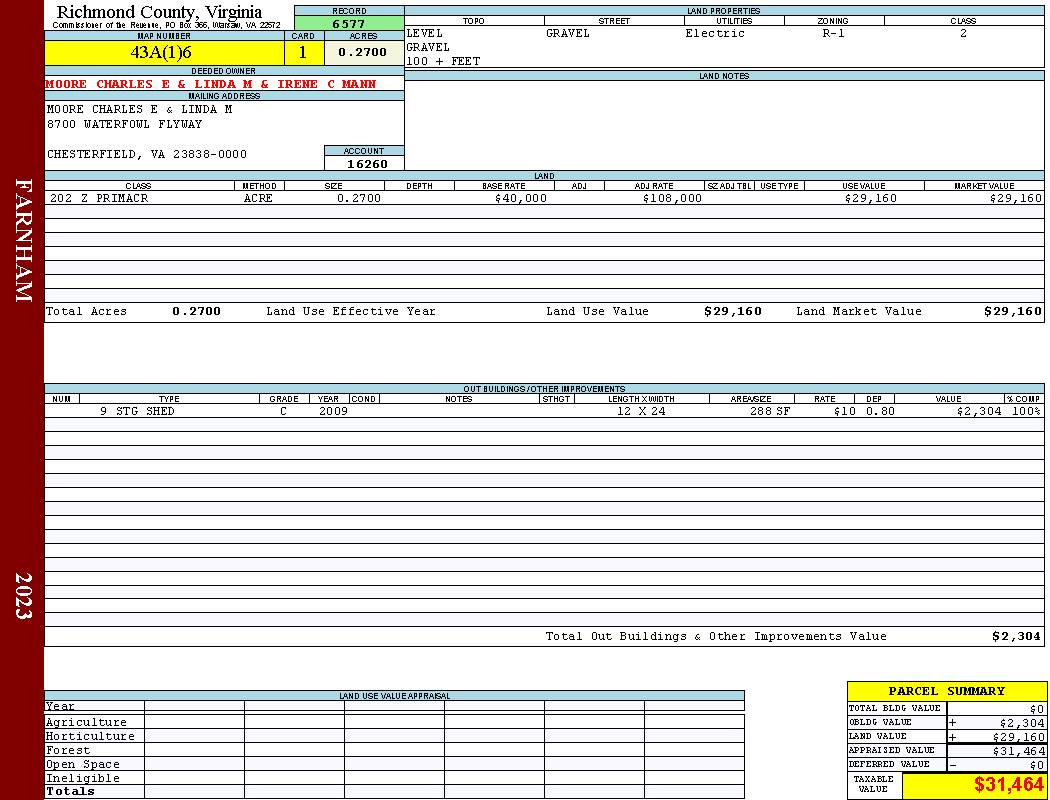This screenshot has height=800, width=1050.
Task: Click the acres value 0.2700 at top
Action: (362, 52)
